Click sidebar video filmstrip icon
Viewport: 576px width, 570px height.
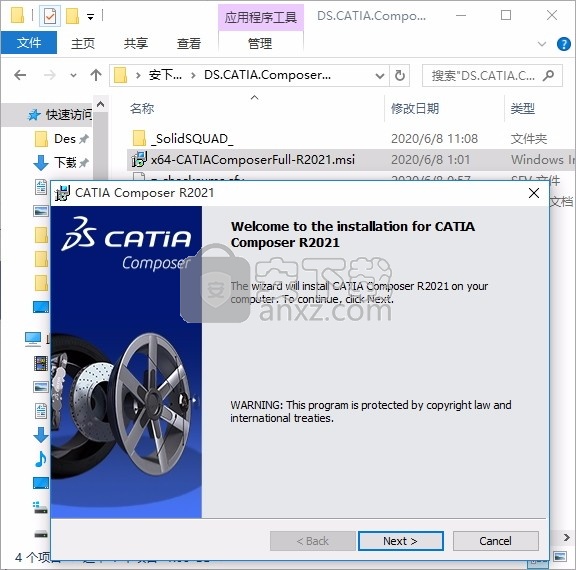[x=41, y=364]
